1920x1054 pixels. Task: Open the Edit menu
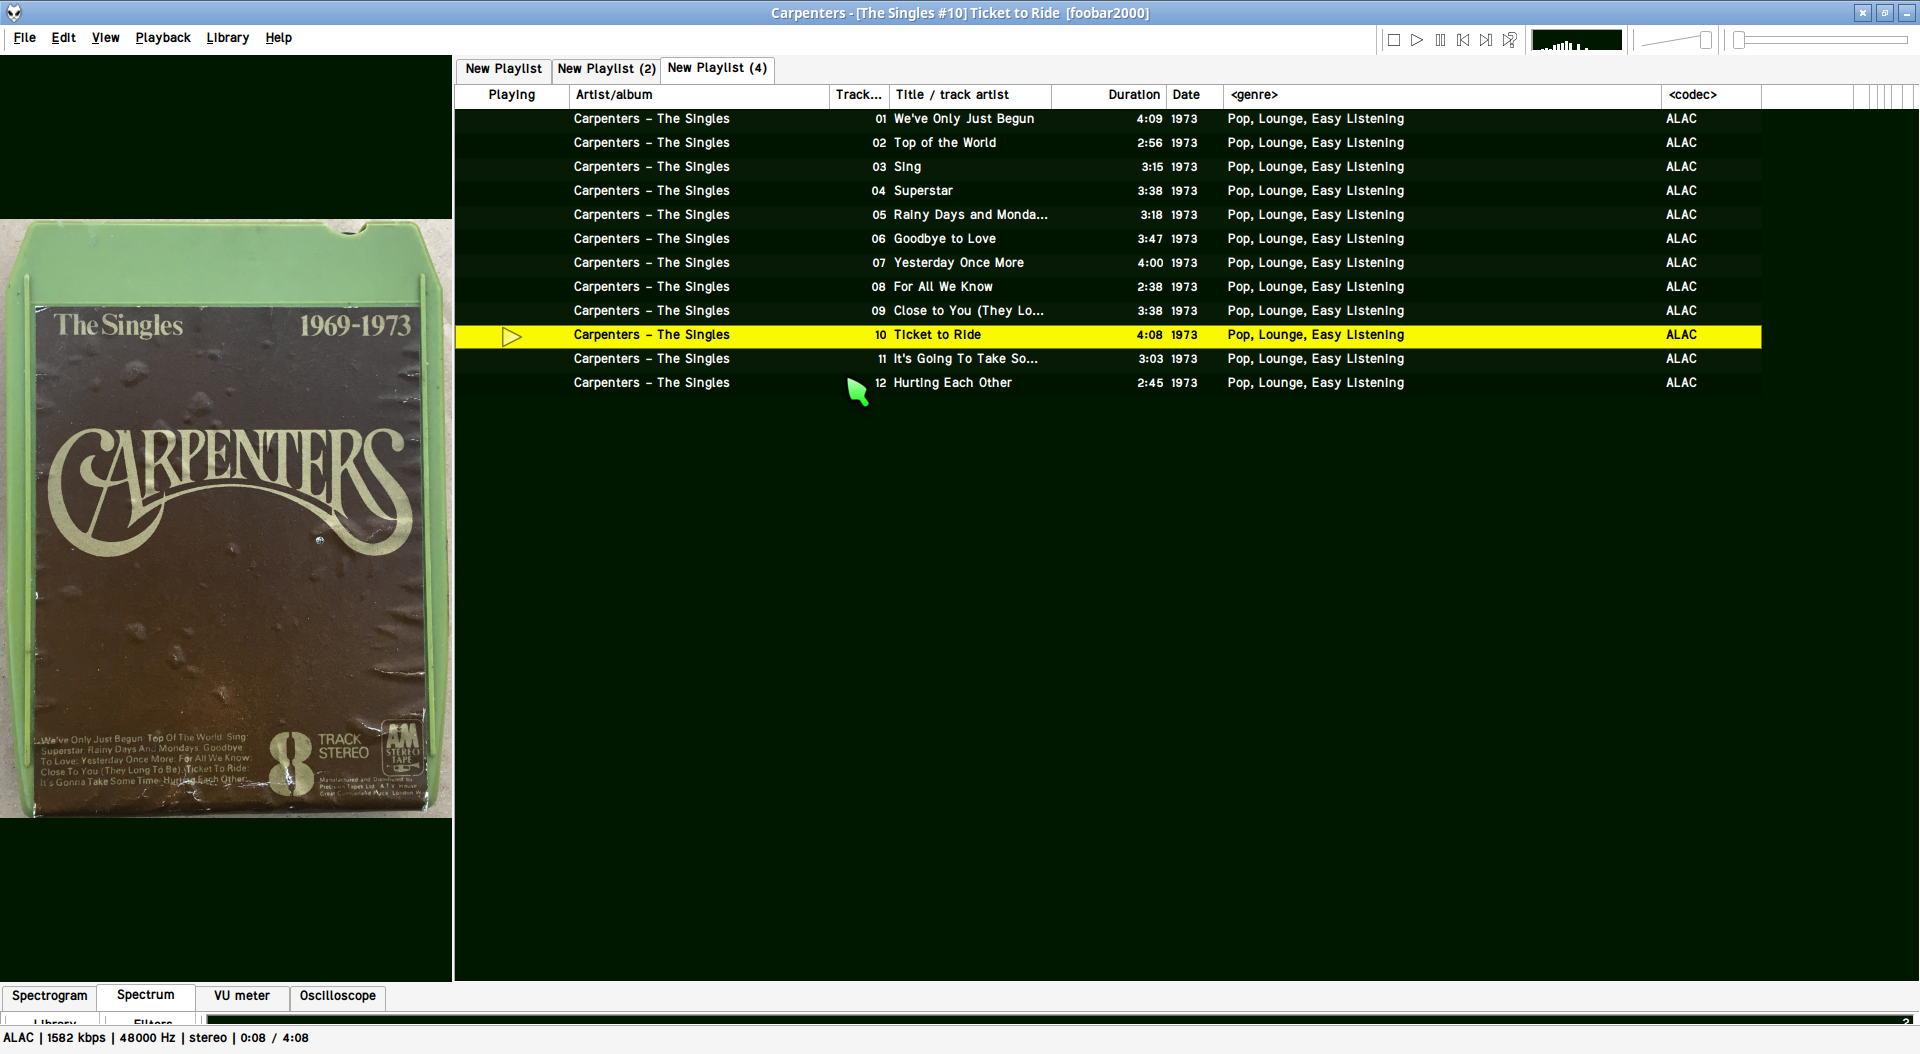click(x=64, y=38)
